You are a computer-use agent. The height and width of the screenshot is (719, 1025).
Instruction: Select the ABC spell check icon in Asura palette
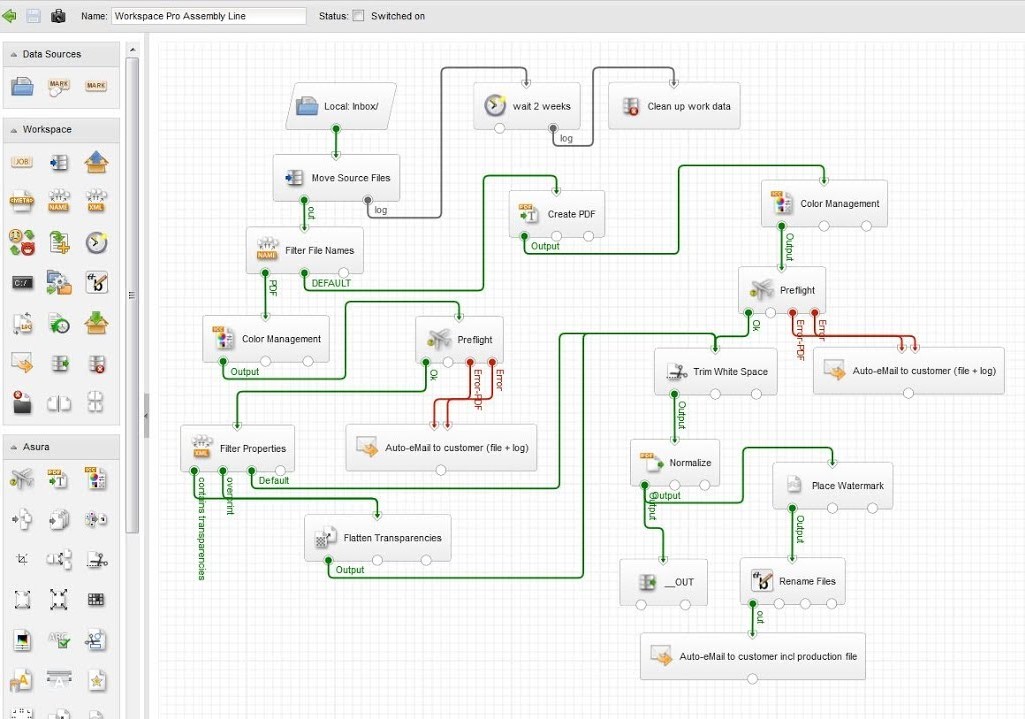click(59, 640)
